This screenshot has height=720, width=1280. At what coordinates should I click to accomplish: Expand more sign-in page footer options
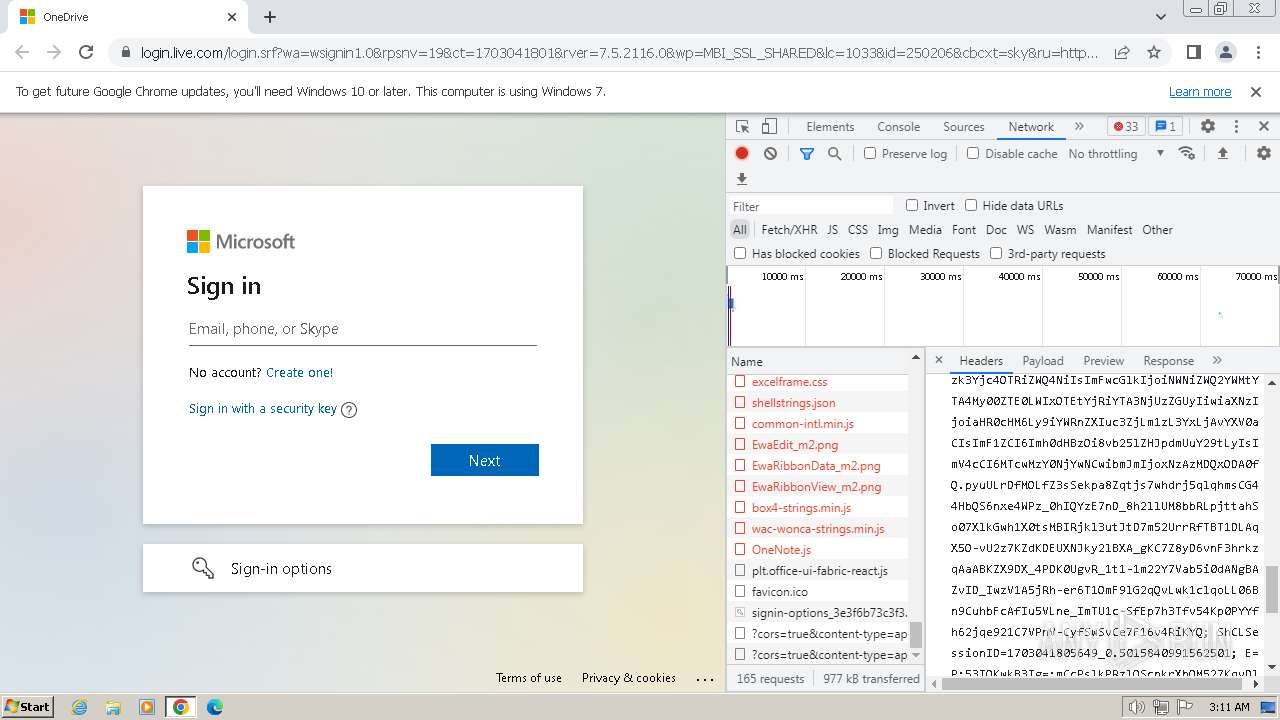pos(706,679)
